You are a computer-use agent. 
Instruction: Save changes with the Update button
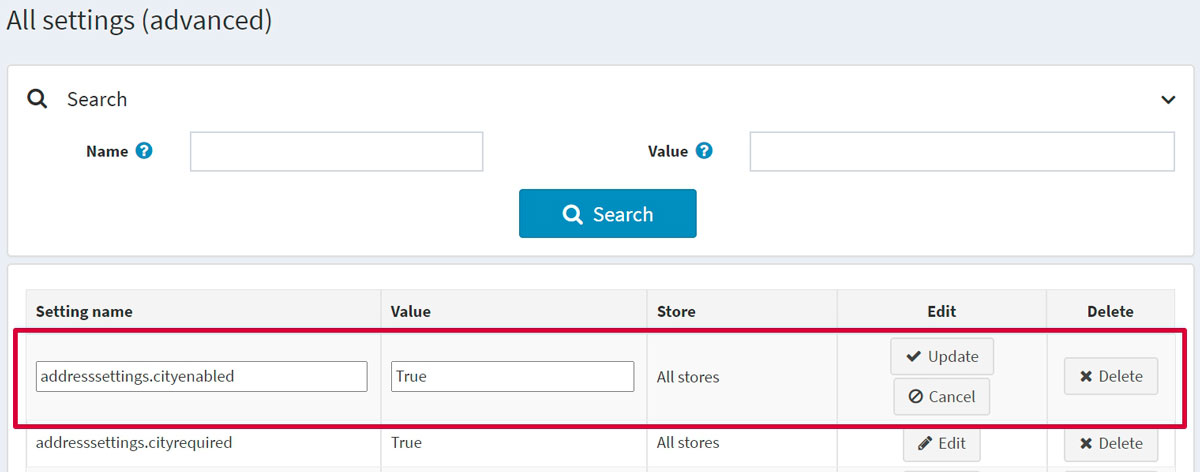(942, 357)
